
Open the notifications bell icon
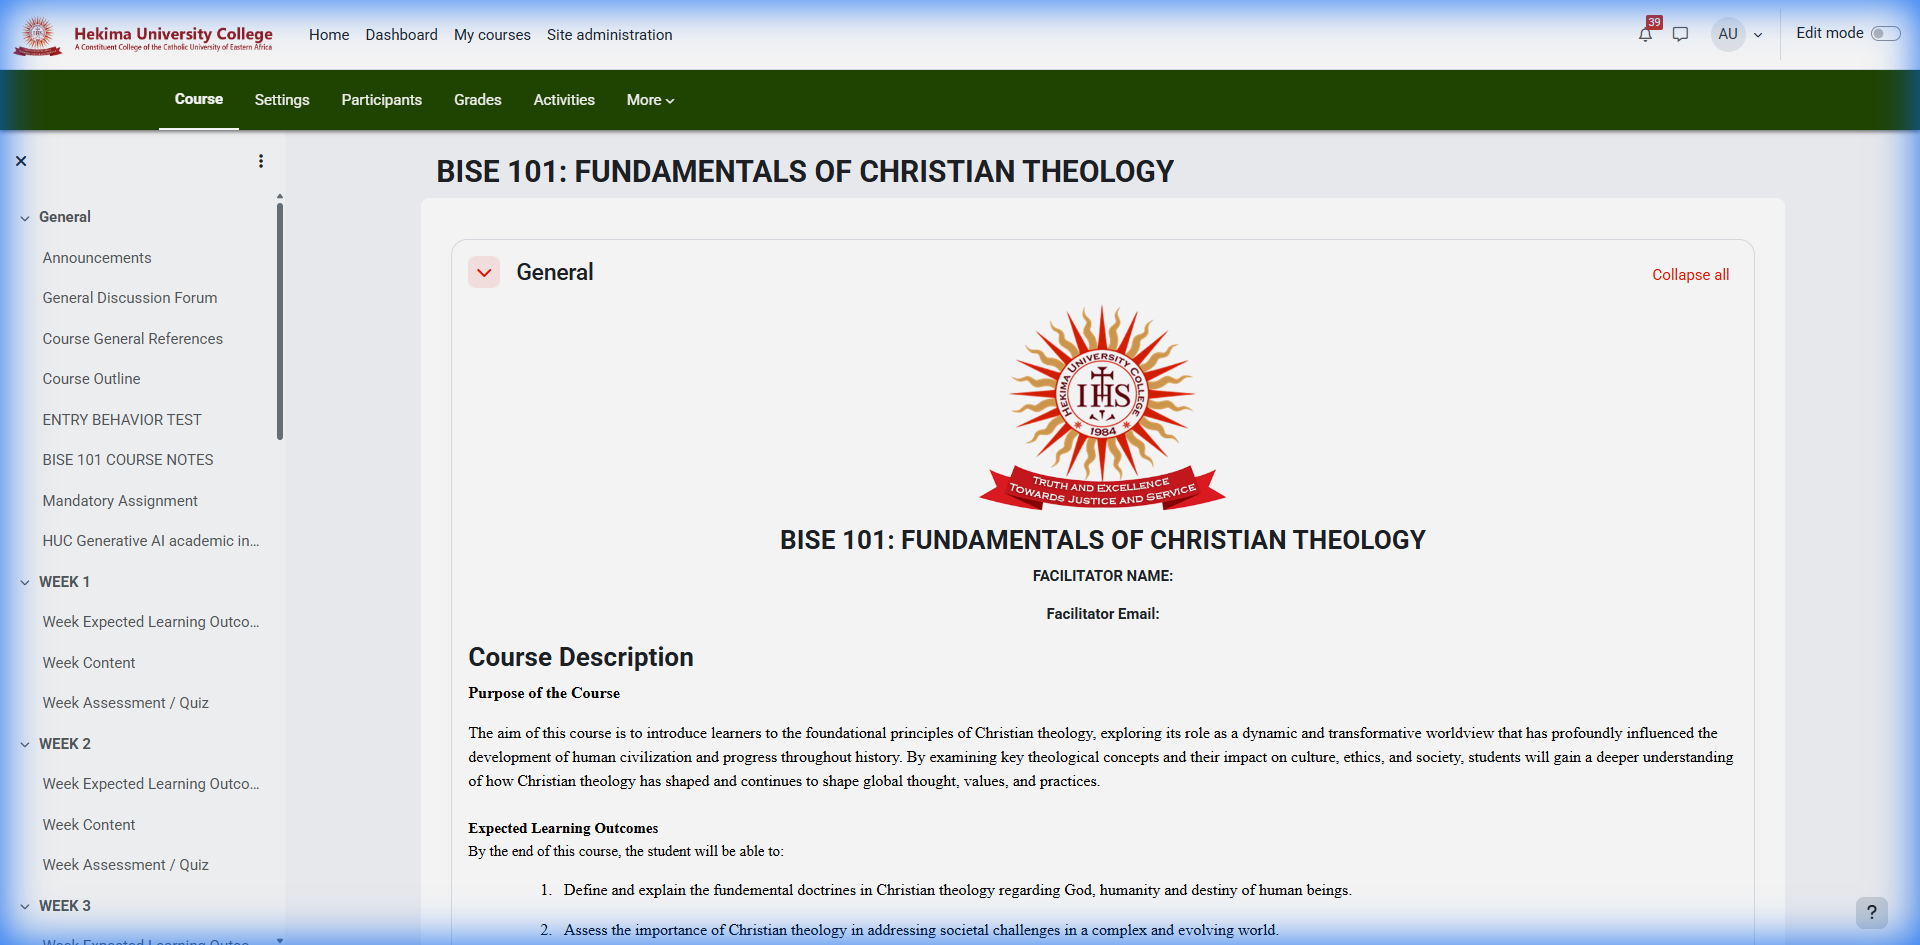tap(1645, 34)
